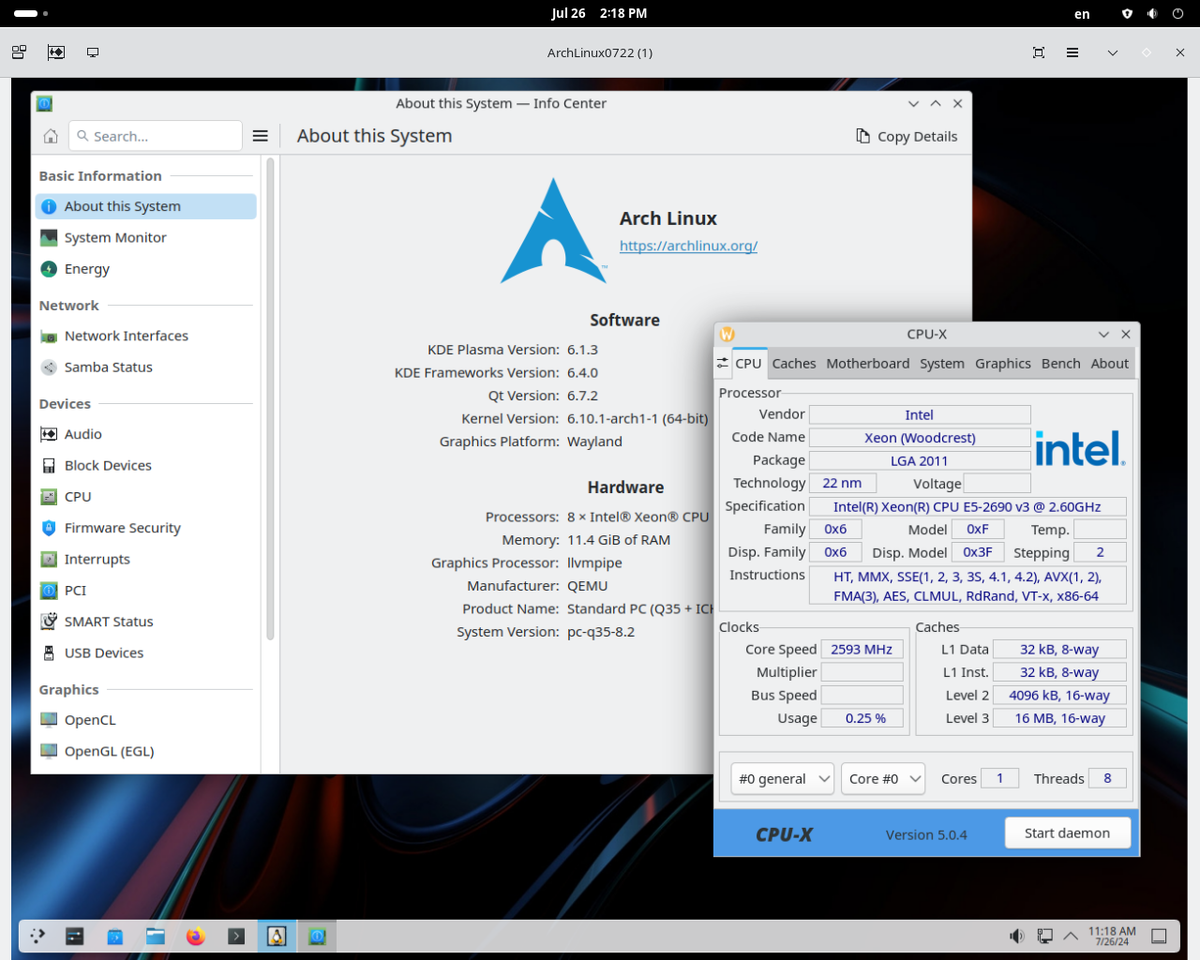
Task: View the Interrupts device page
Action: point(105,558)
